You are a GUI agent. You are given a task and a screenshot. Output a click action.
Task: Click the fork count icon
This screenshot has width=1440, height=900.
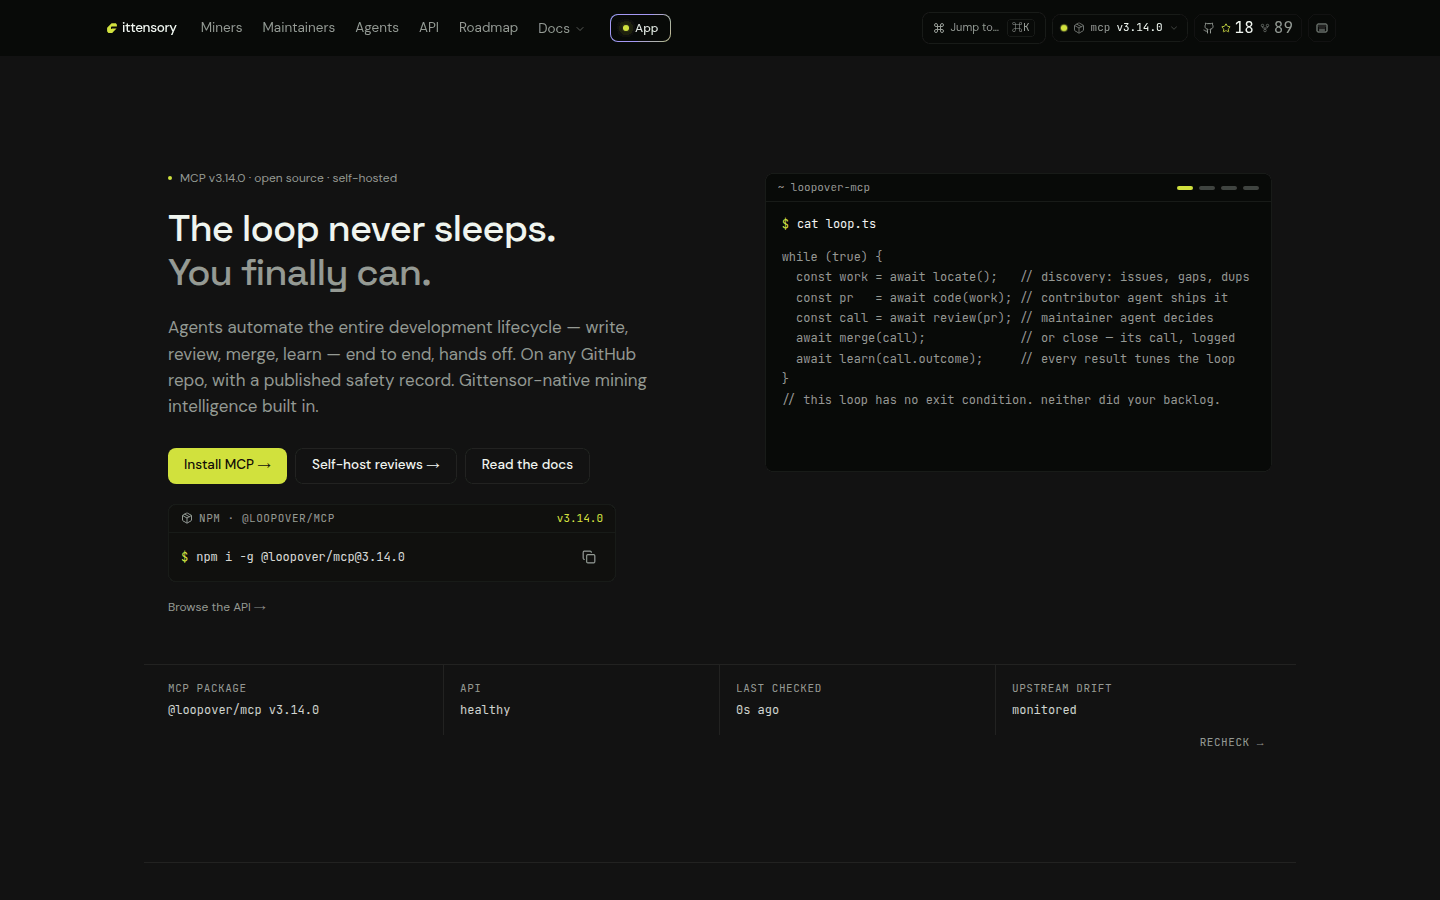[1265, 28]
